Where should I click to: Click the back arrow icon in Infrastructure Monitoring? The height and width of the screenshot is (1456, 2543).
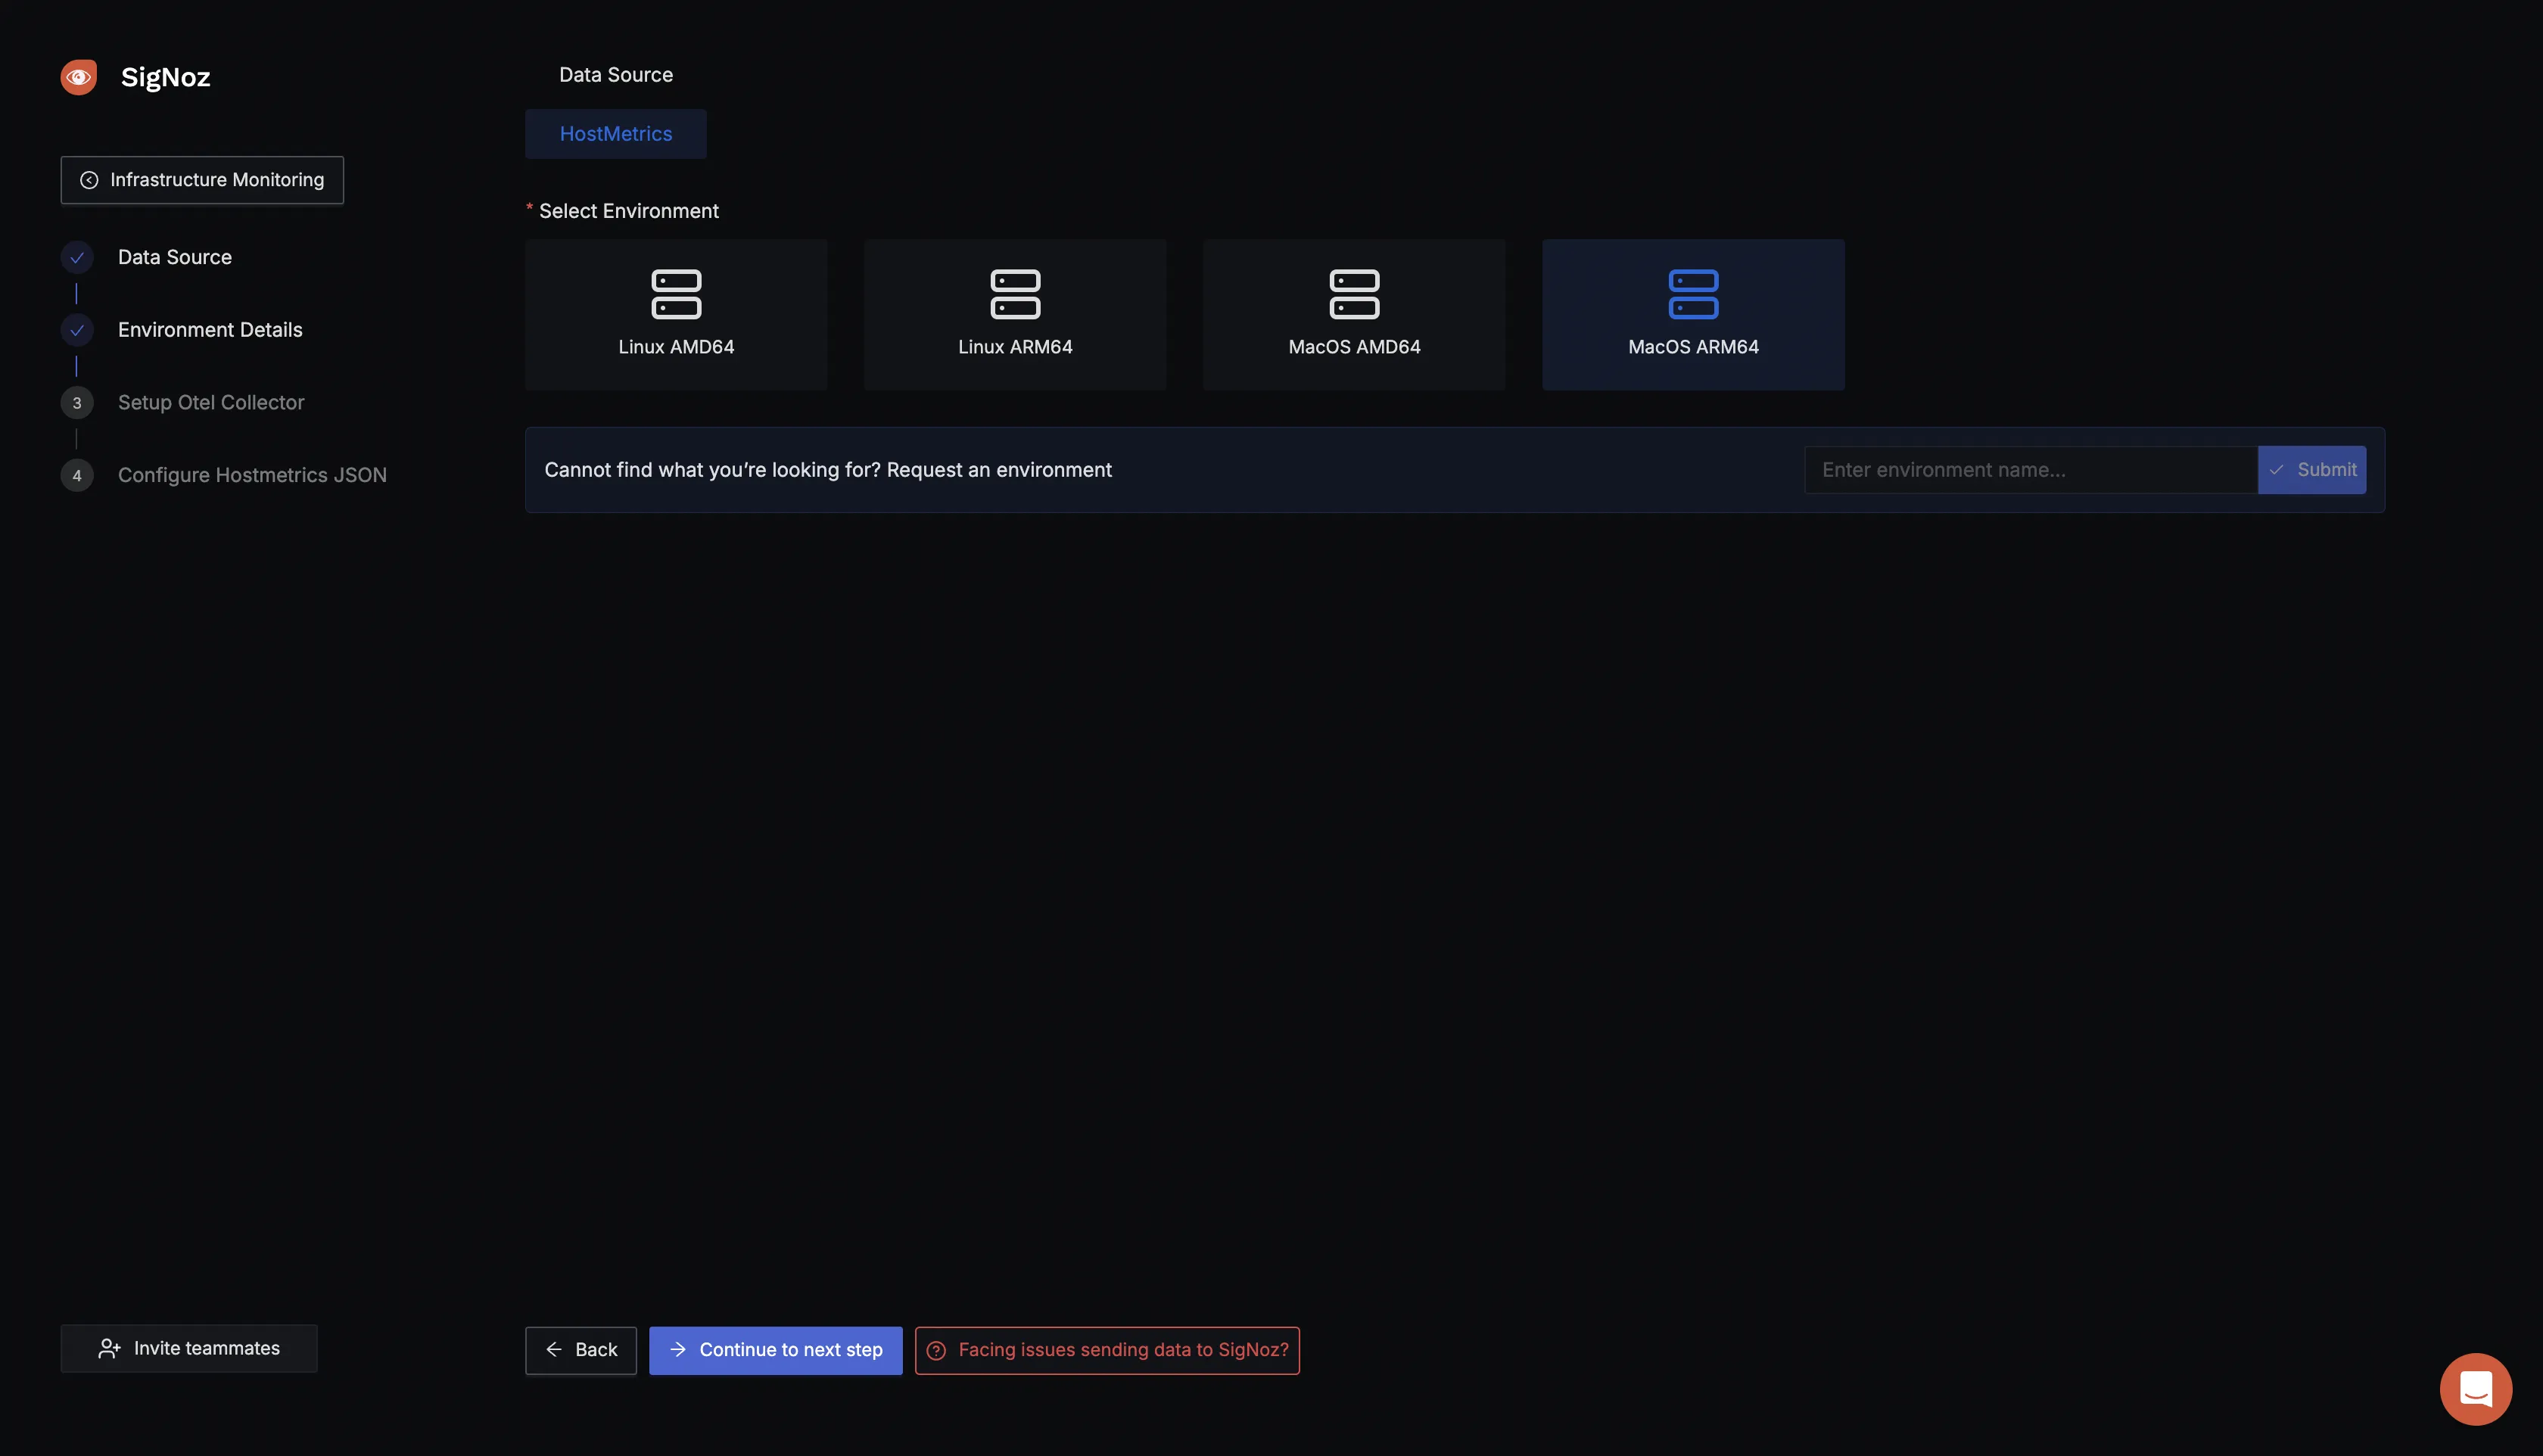pyautogui.click(x=89, y=180)
